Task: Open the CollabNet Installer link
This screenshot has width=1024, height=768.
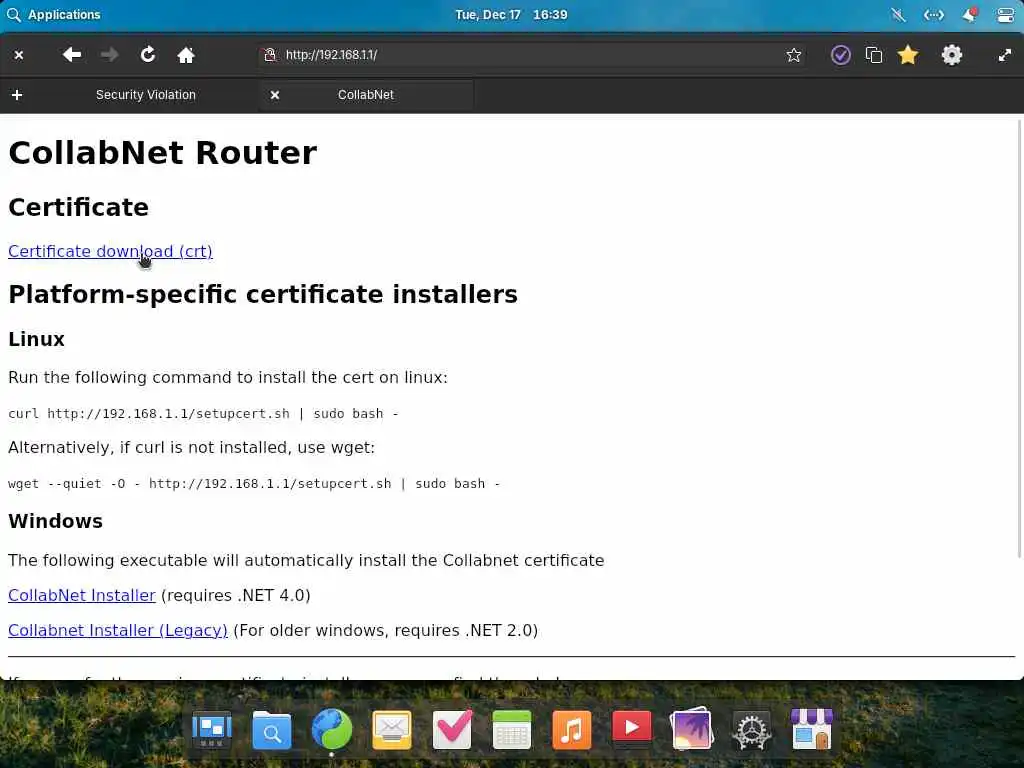Action: pos(82,596)
